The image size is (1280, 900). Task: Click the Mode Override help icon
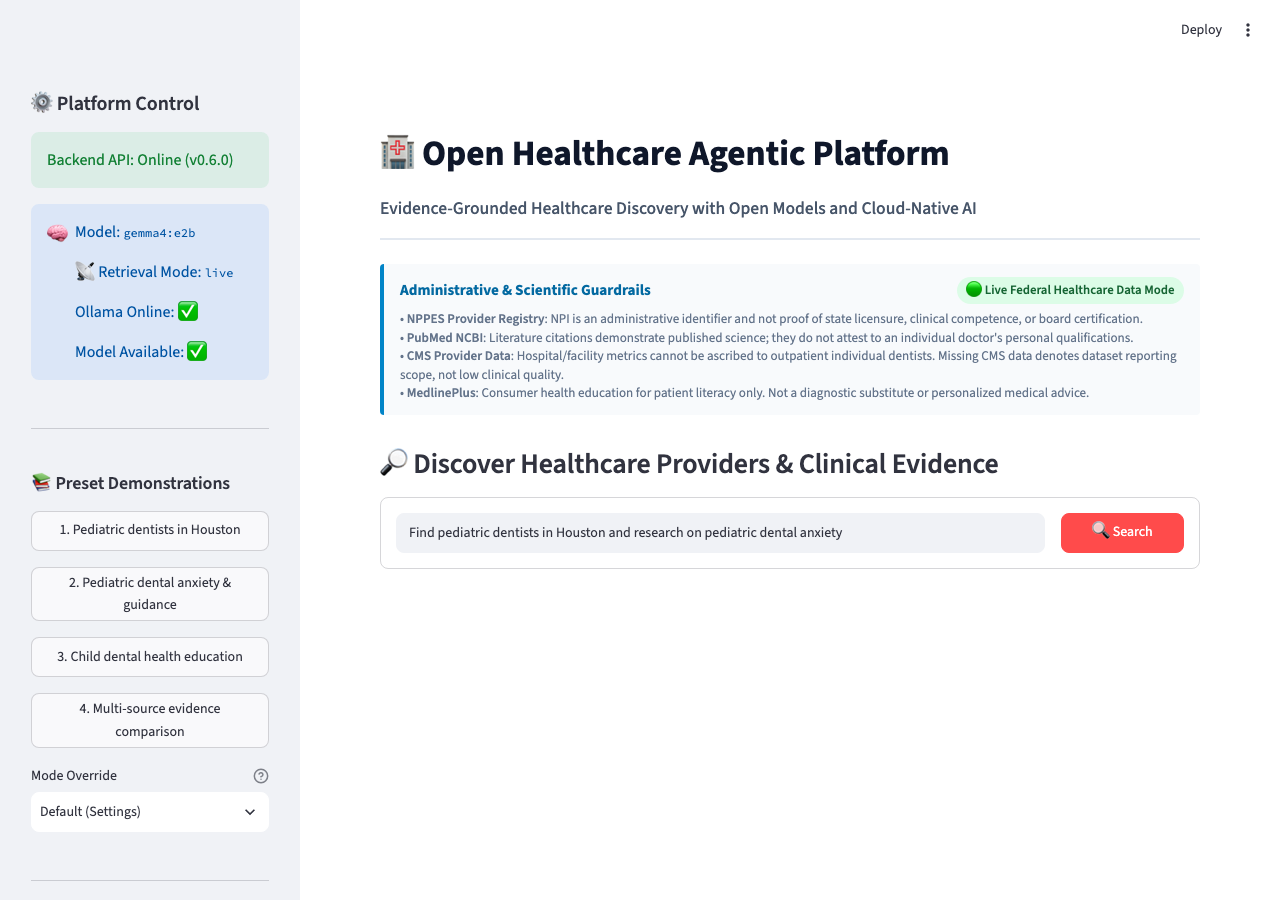[261, 776]
